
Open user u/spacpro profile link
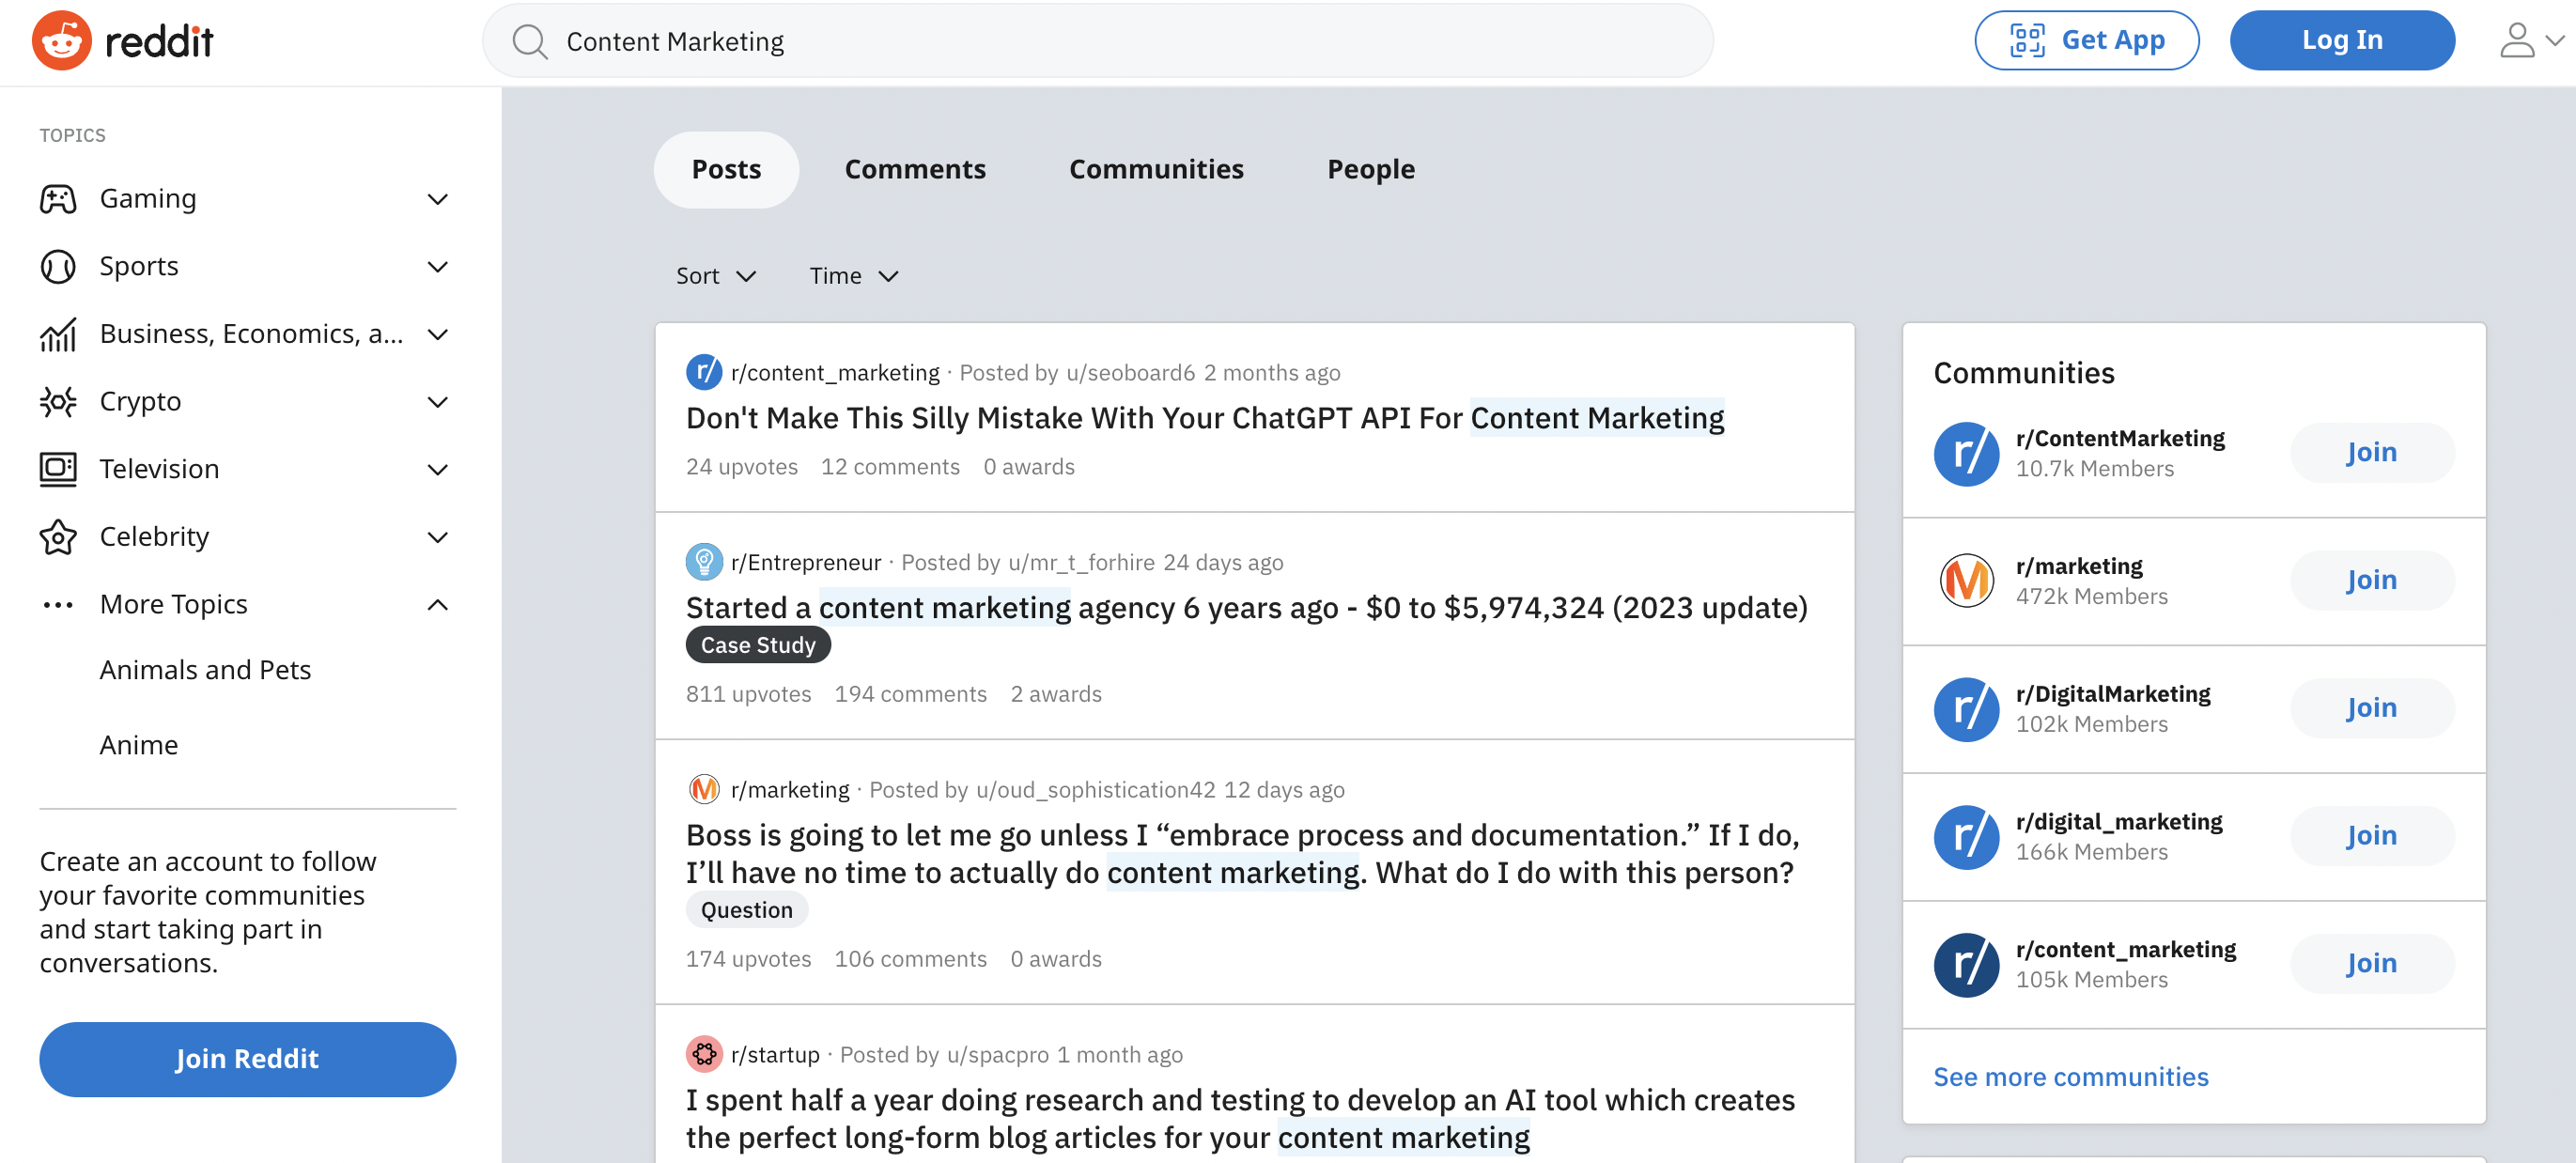click(997, 1054)
